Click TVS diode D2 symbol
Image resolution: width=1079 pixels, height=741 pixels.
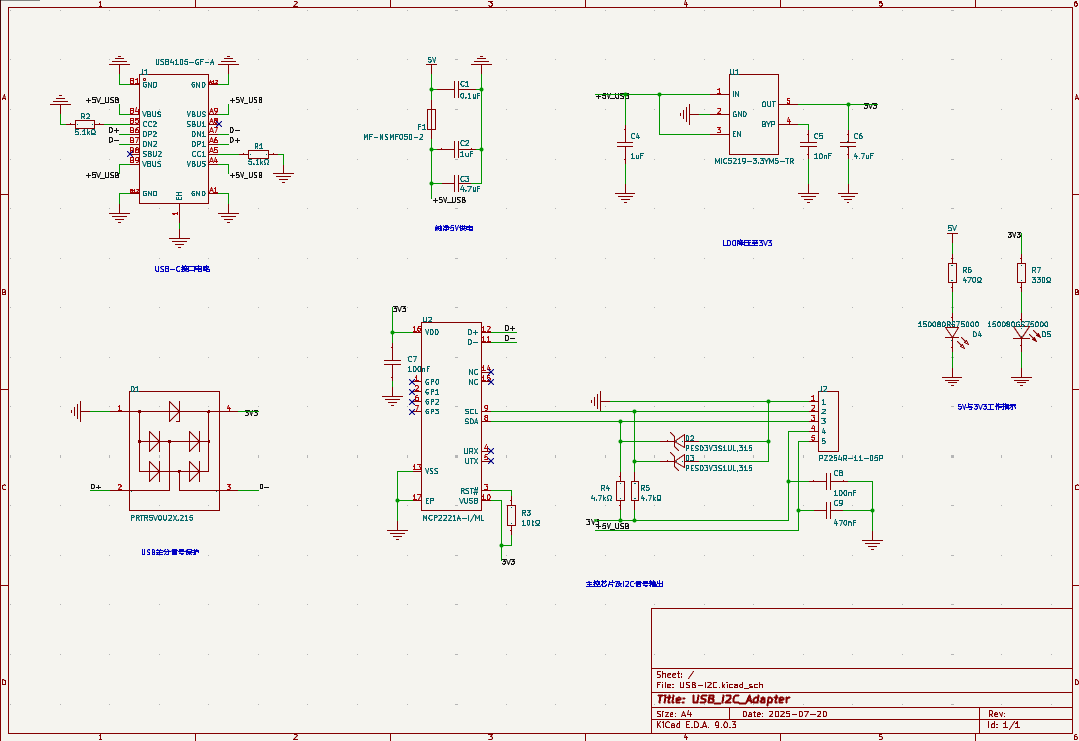(677, 441)
